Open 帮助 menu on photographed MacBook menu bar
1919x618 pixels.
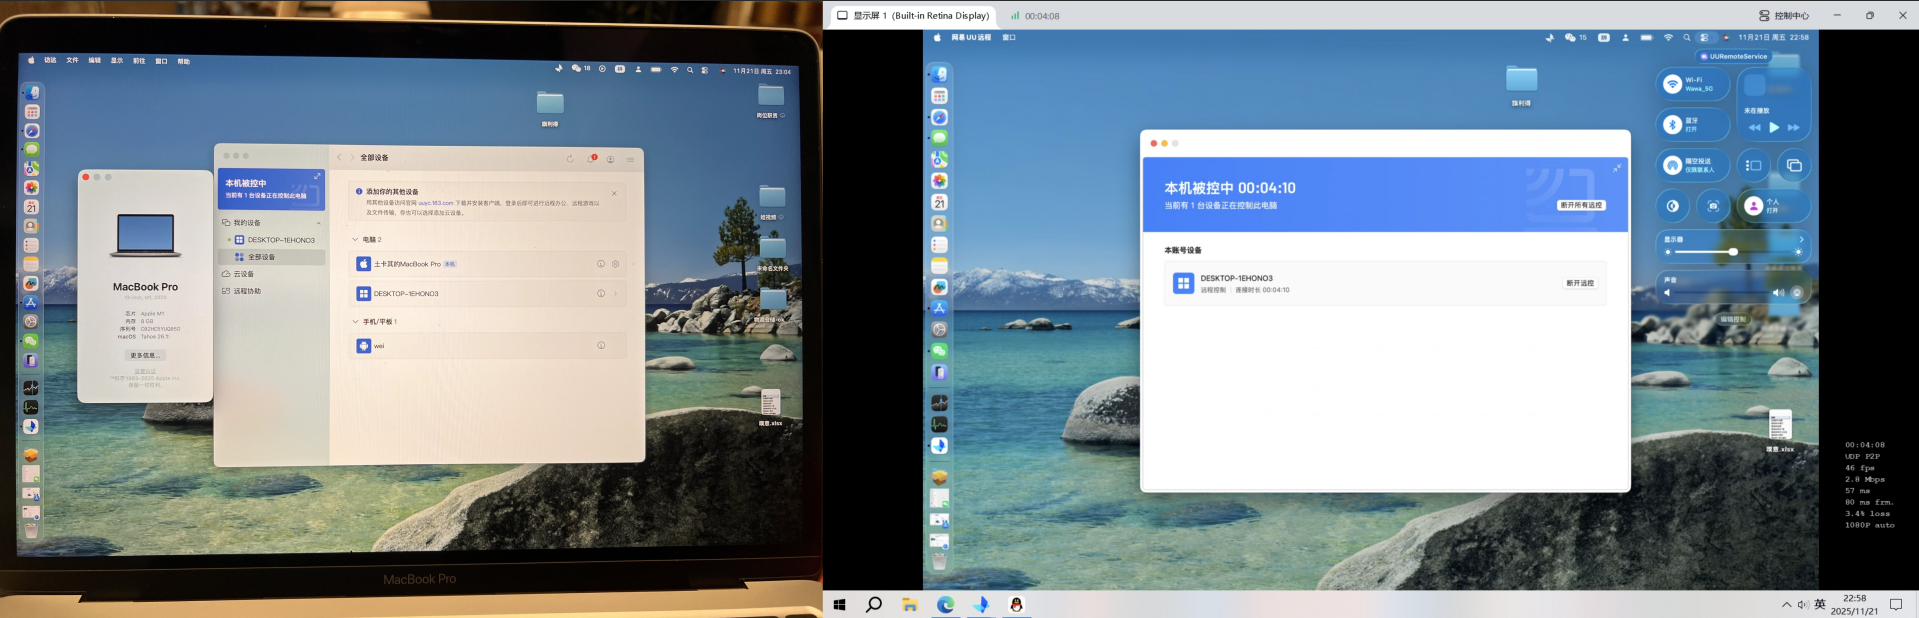pyautogui.click(x=184, y=61)
